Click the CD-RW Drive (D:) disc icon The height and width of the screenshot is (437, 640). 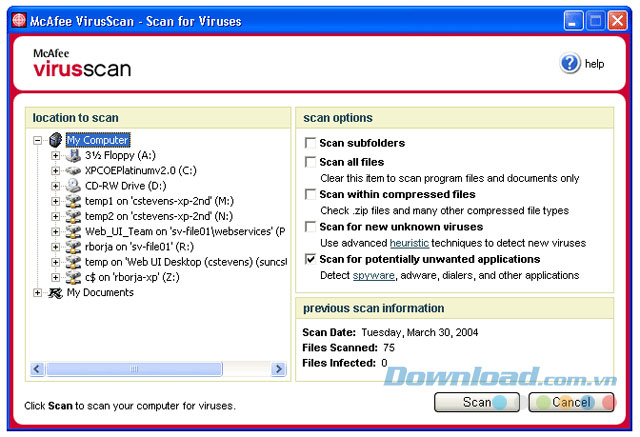(73, 186)
